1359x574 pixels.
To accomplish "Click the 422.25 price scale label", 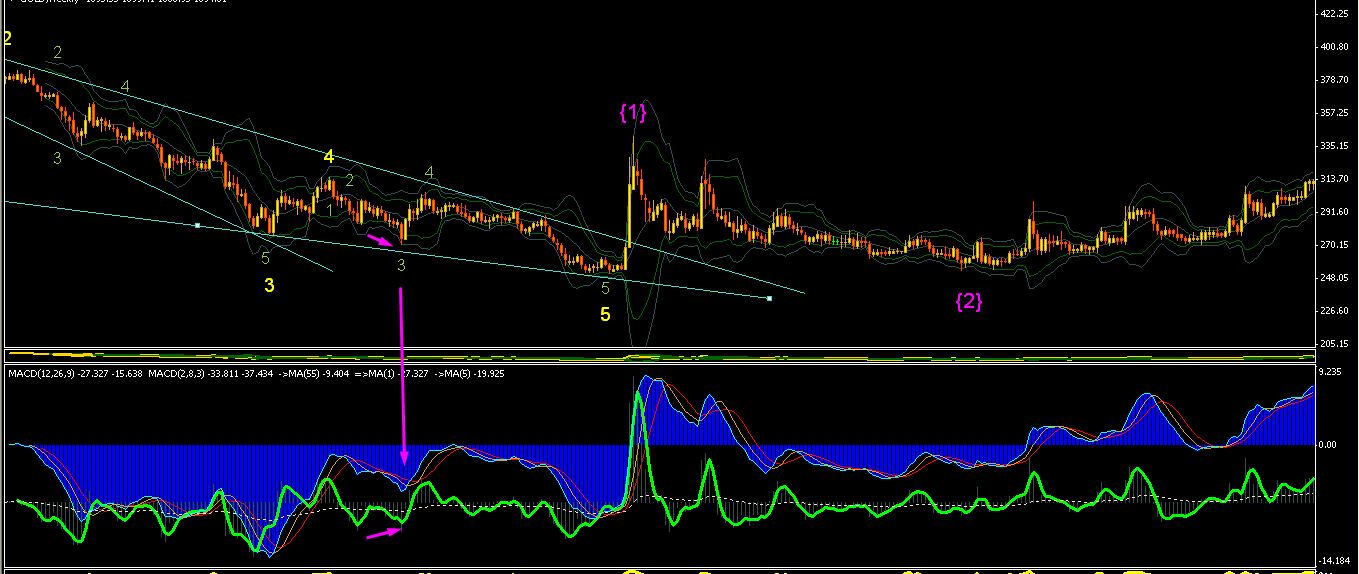I will (x=1334, y=14).
